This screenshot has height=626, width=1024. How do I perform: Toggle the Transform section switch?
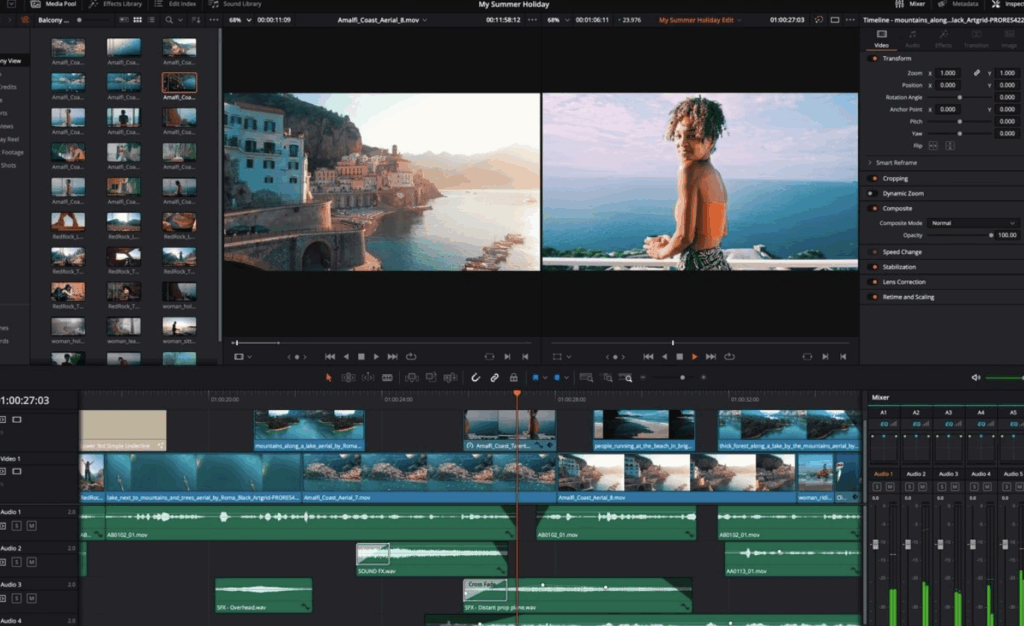[x=874, y=58]
